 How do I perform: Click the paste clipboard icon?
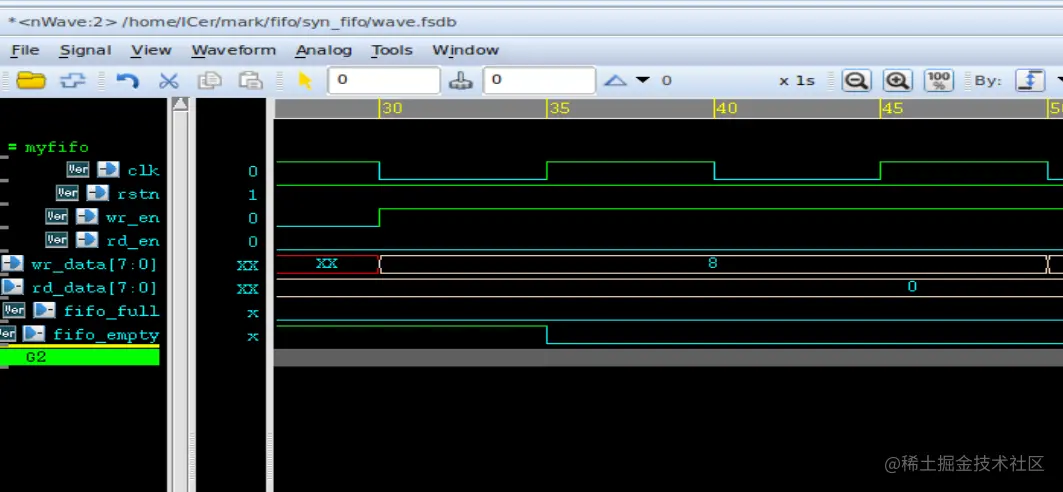[250, 81]
